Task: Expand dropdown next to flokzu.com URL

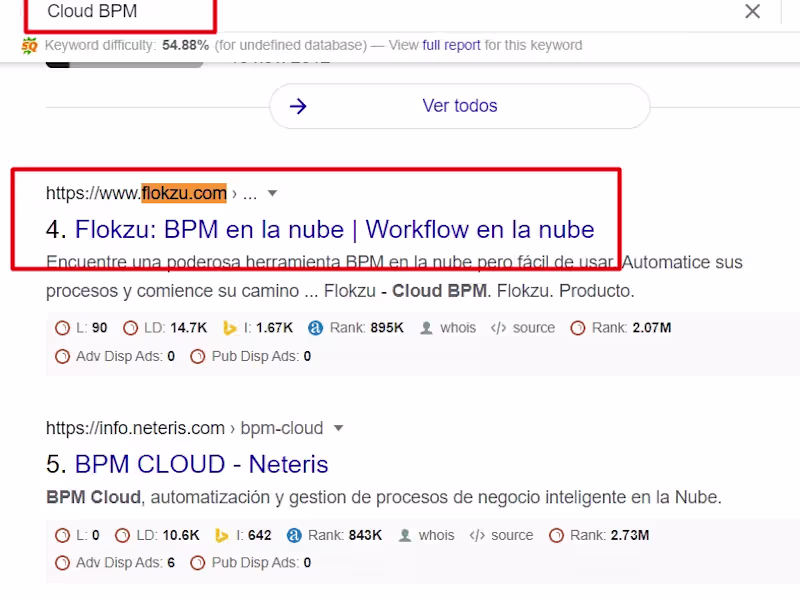Action: pos(272,193)
